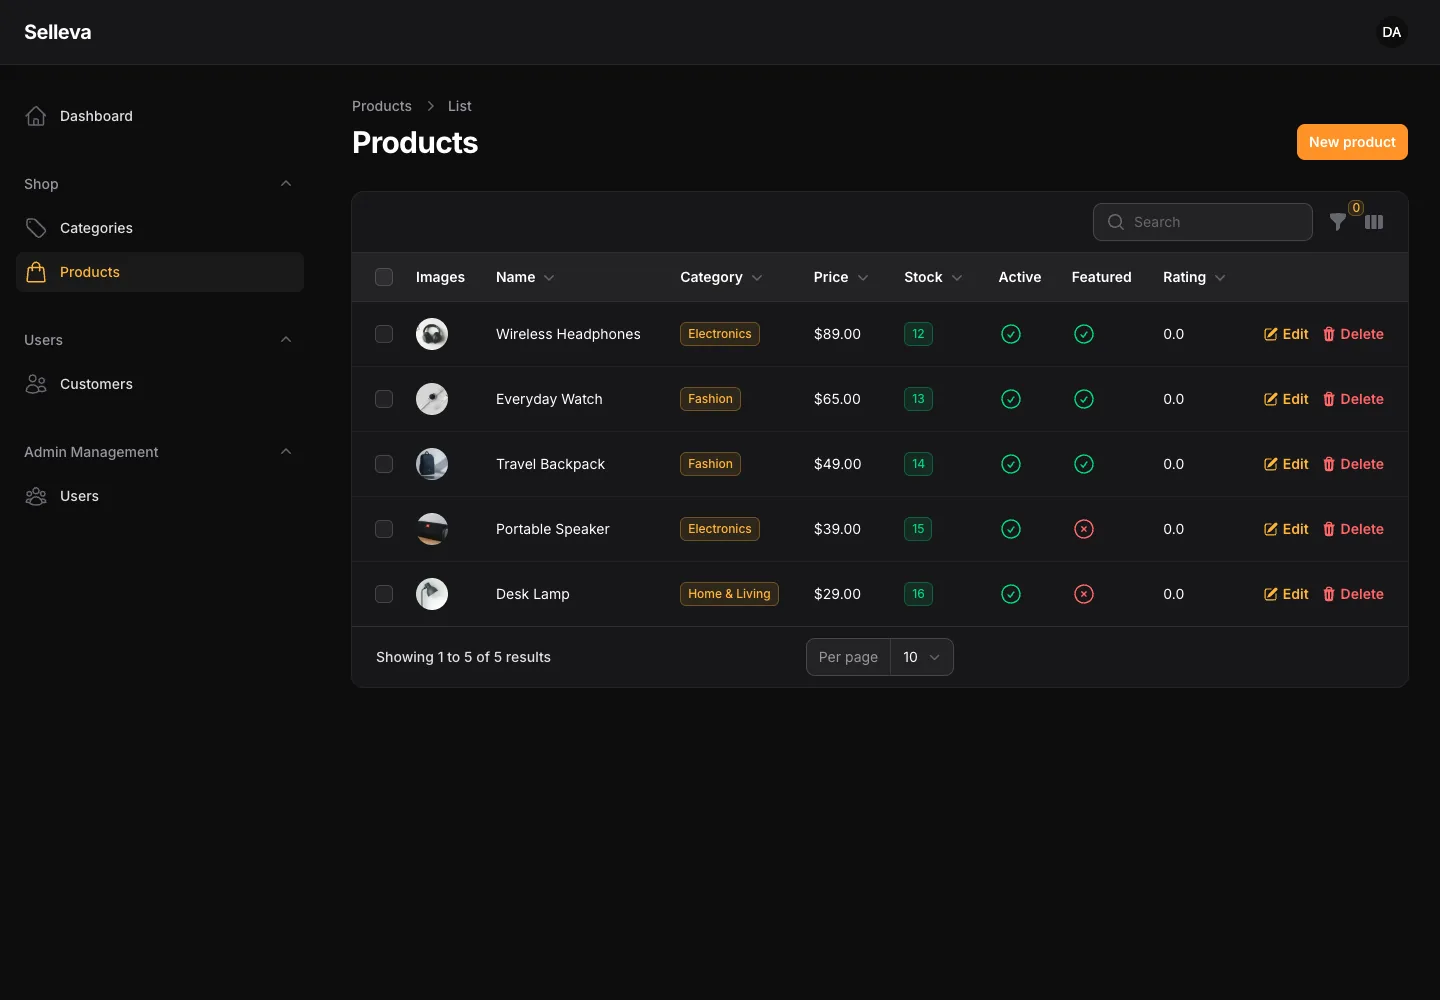The image size is (1440, 1000).
Task: Click the Search input field
Action: tap(1203, 222)
